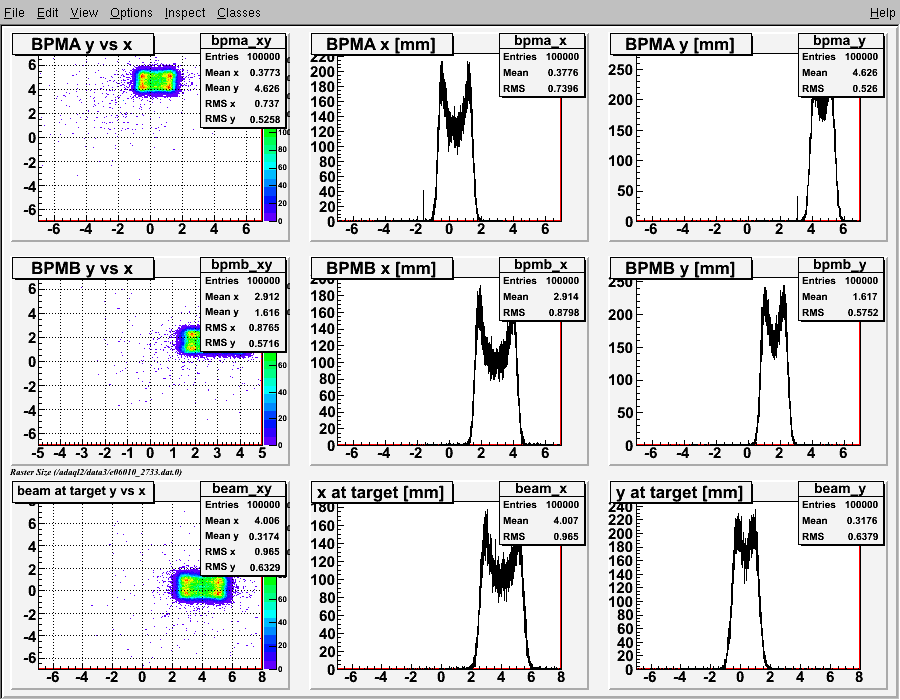Open the View menu
Image resolution: width=900 pixels, height=700 pixels.
pyautogui.click(x=84, y=12)
